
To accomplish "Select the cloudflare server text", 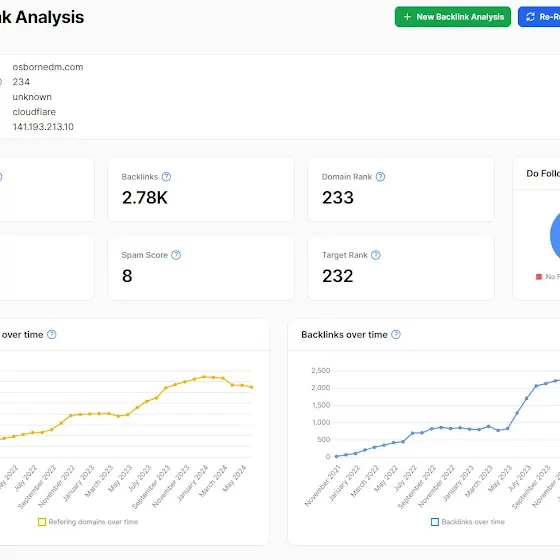I will [34, 112].
